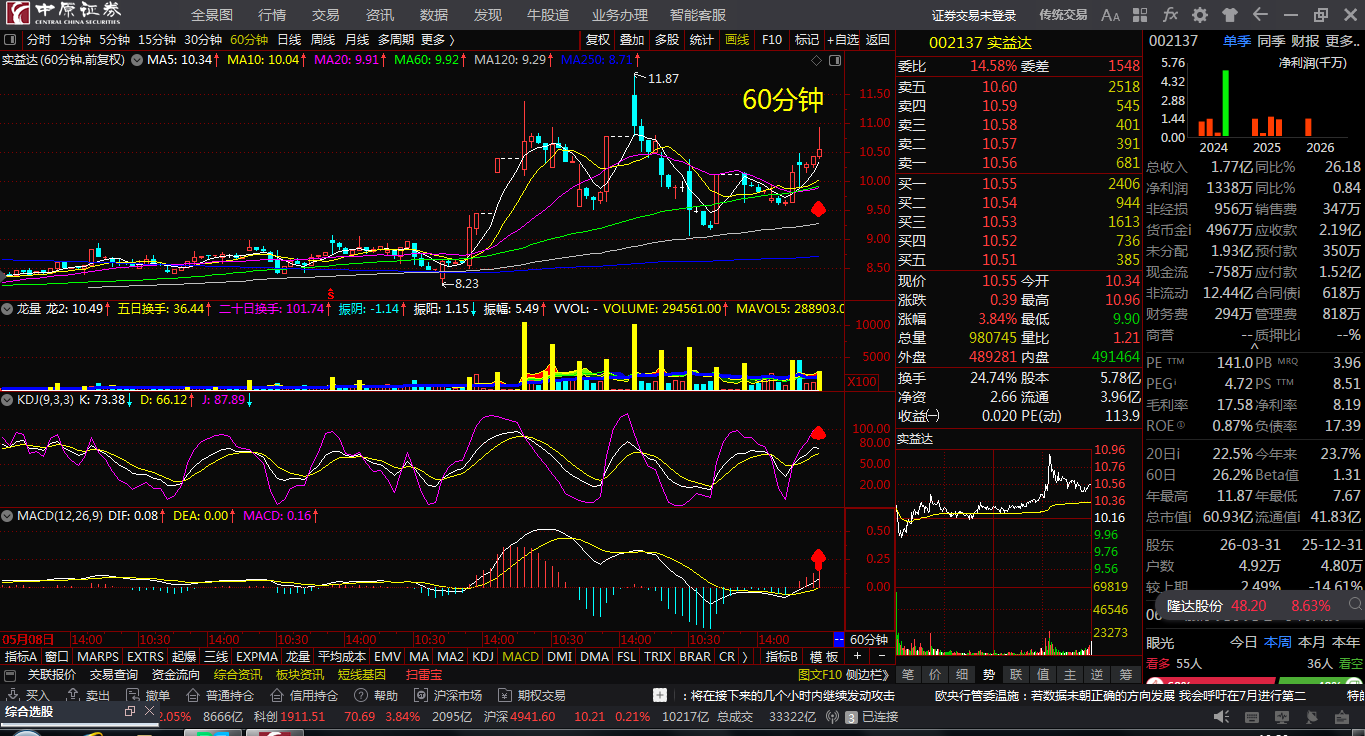Click the 复权 button
The height and width of the screenshot is (736, 1365).
click(598, 40)
